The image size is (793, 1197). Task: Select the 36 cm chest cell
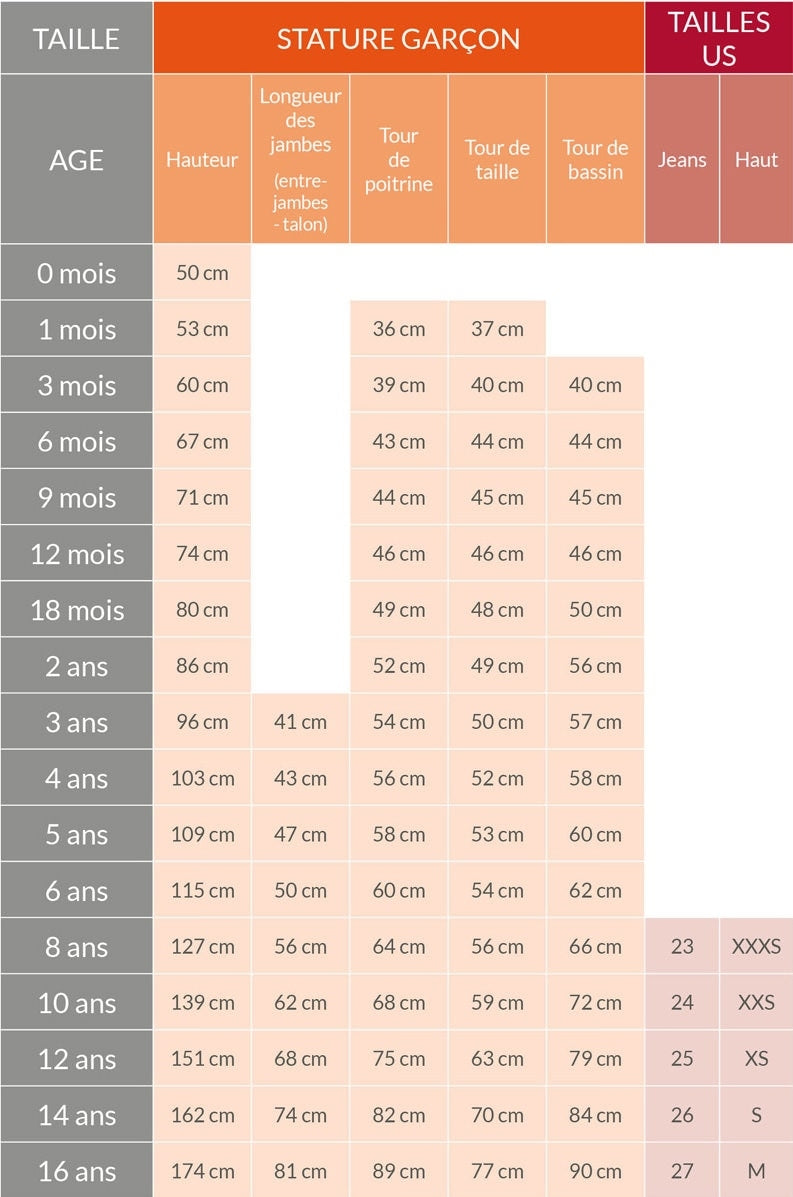(398, 329)
